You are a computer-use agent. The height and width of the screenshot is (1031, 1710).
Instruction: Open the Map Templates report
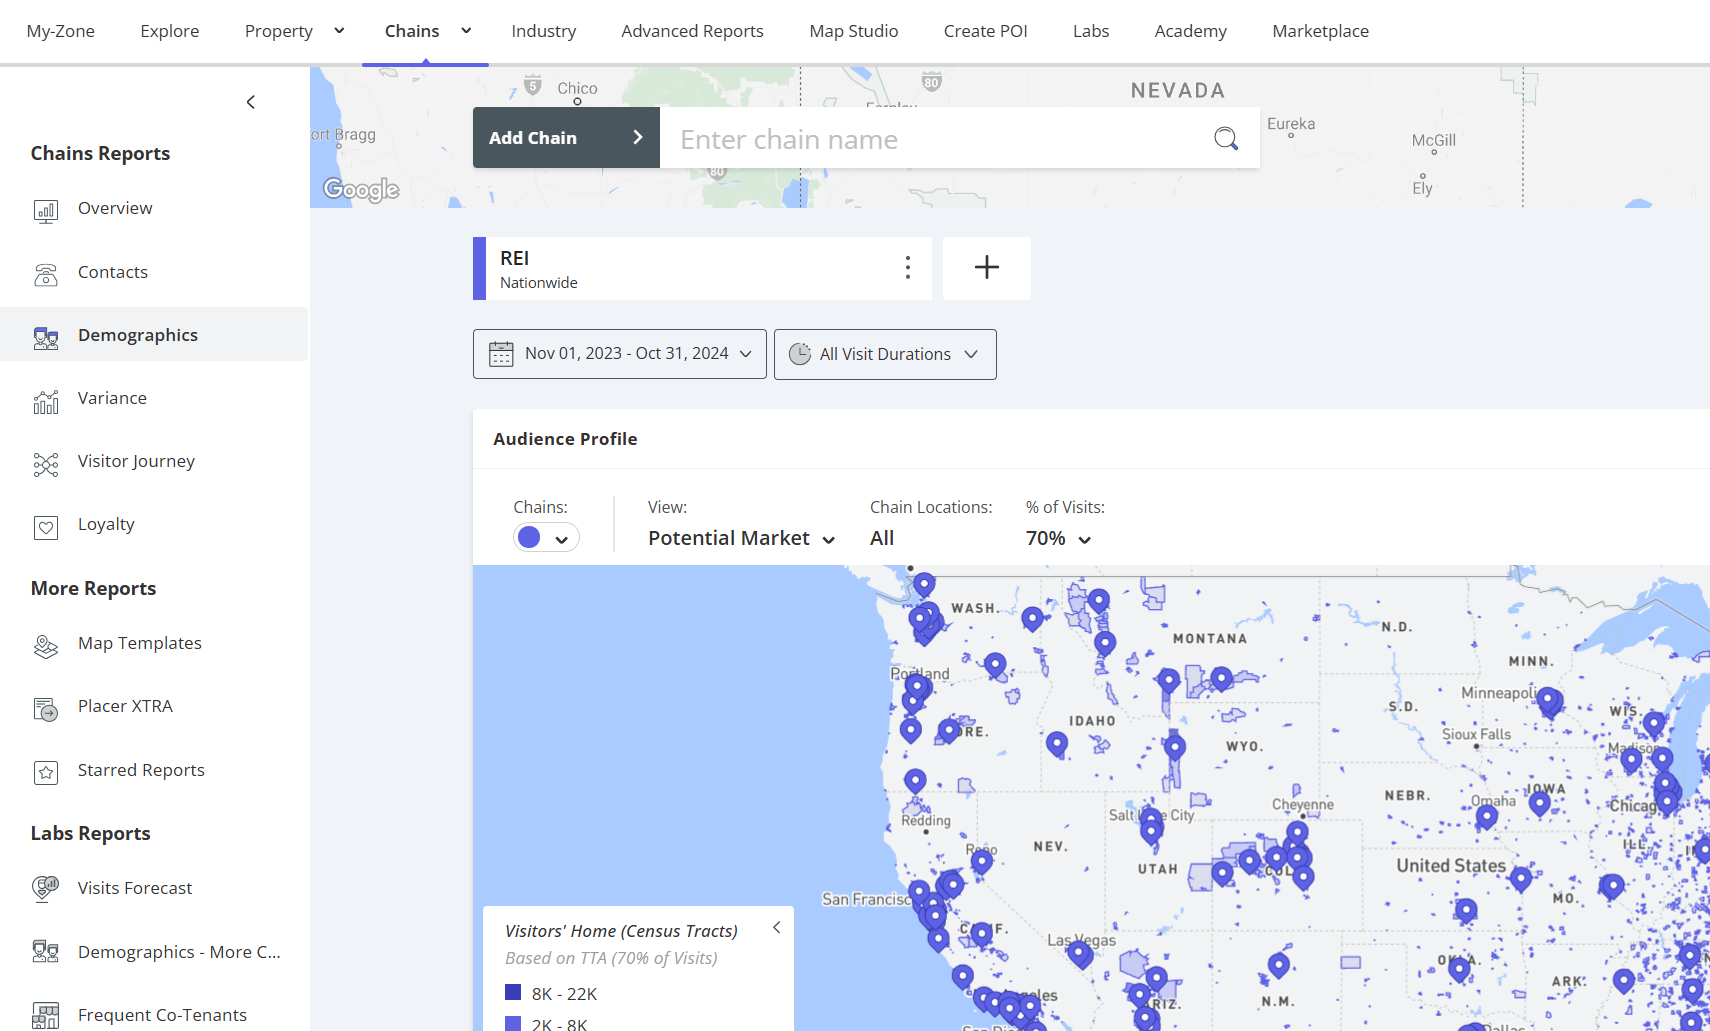(140, 643)
